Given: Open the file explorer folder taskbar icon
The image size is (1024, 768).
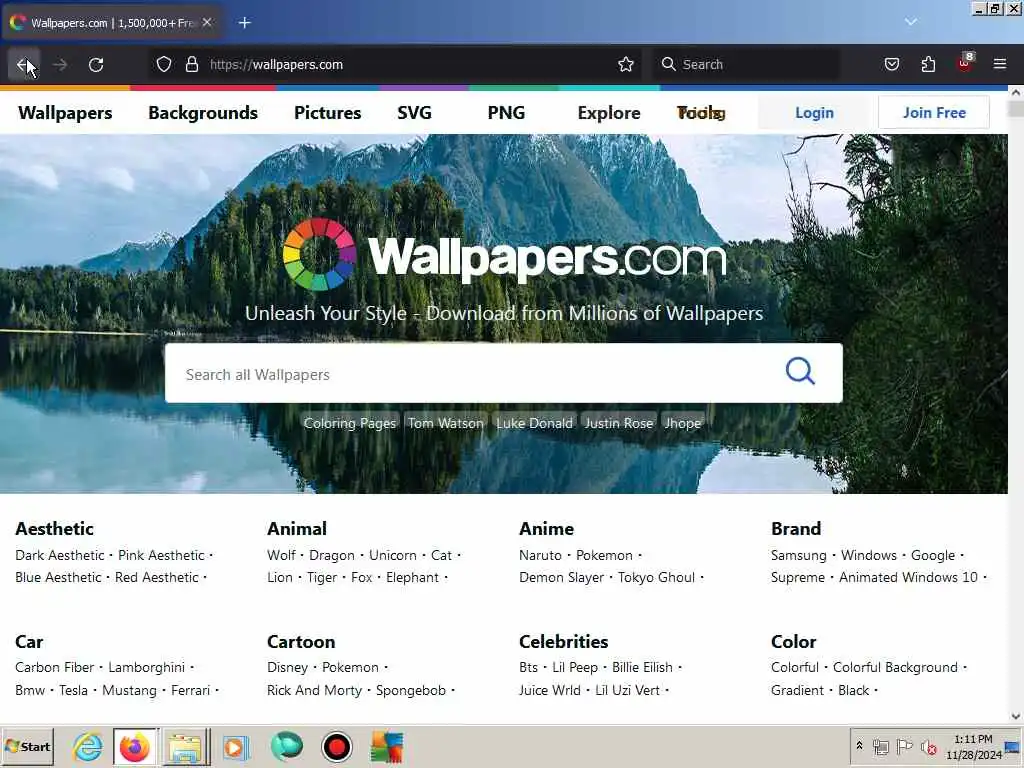Looking at the screenshot, I should (x=185, y=746).
